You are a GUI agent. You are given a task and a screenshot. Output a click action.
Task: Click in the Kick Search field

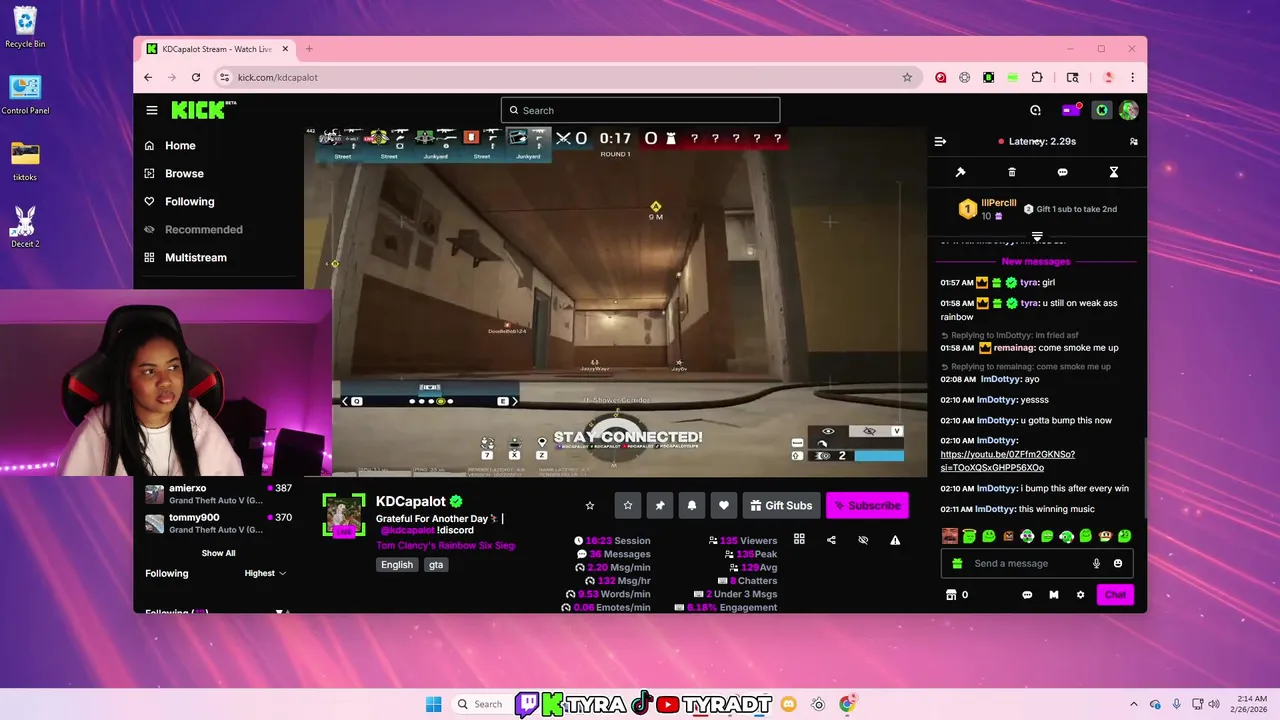[640, 110]
